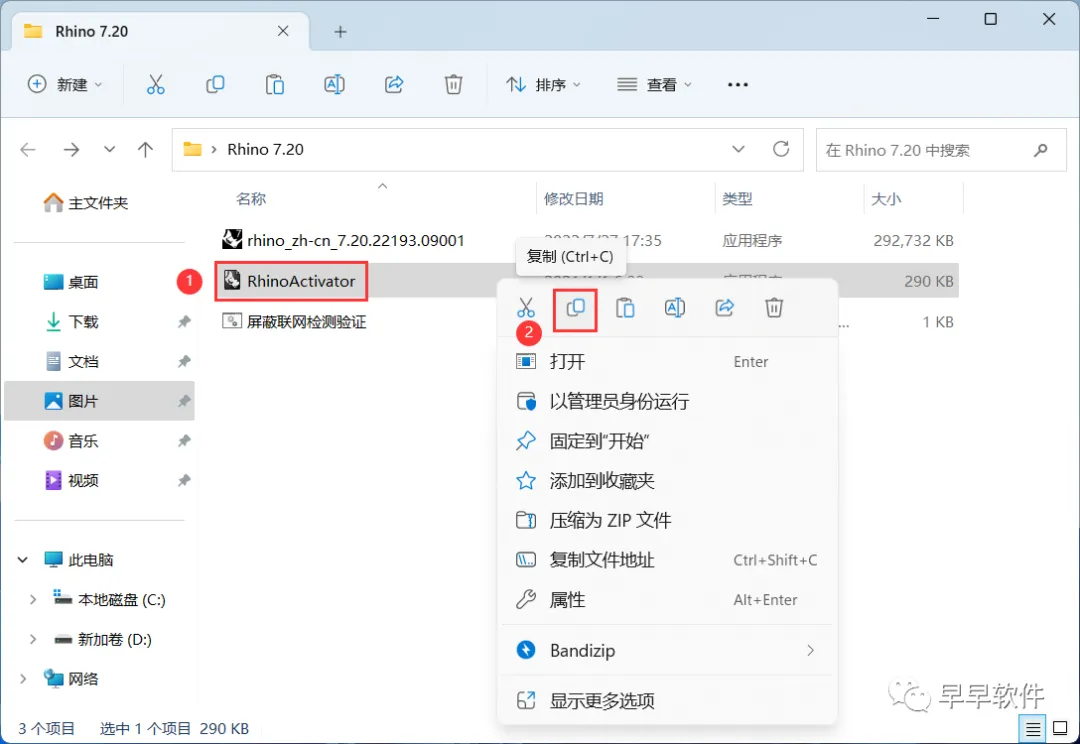Close the Rhino 7.20 tab
Screen dimensions: 1080x744
tap(283, 31)
